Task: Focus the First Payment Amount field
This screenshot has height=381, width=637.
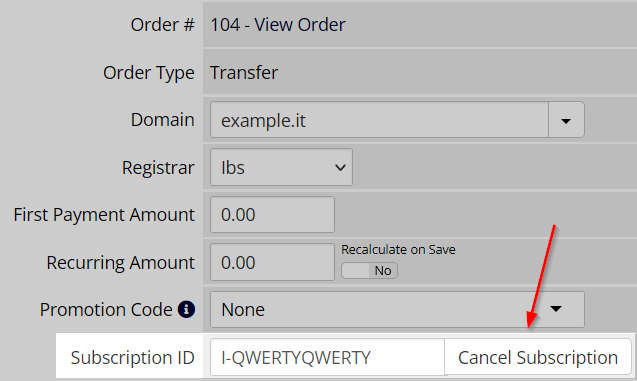Action: 272,214
